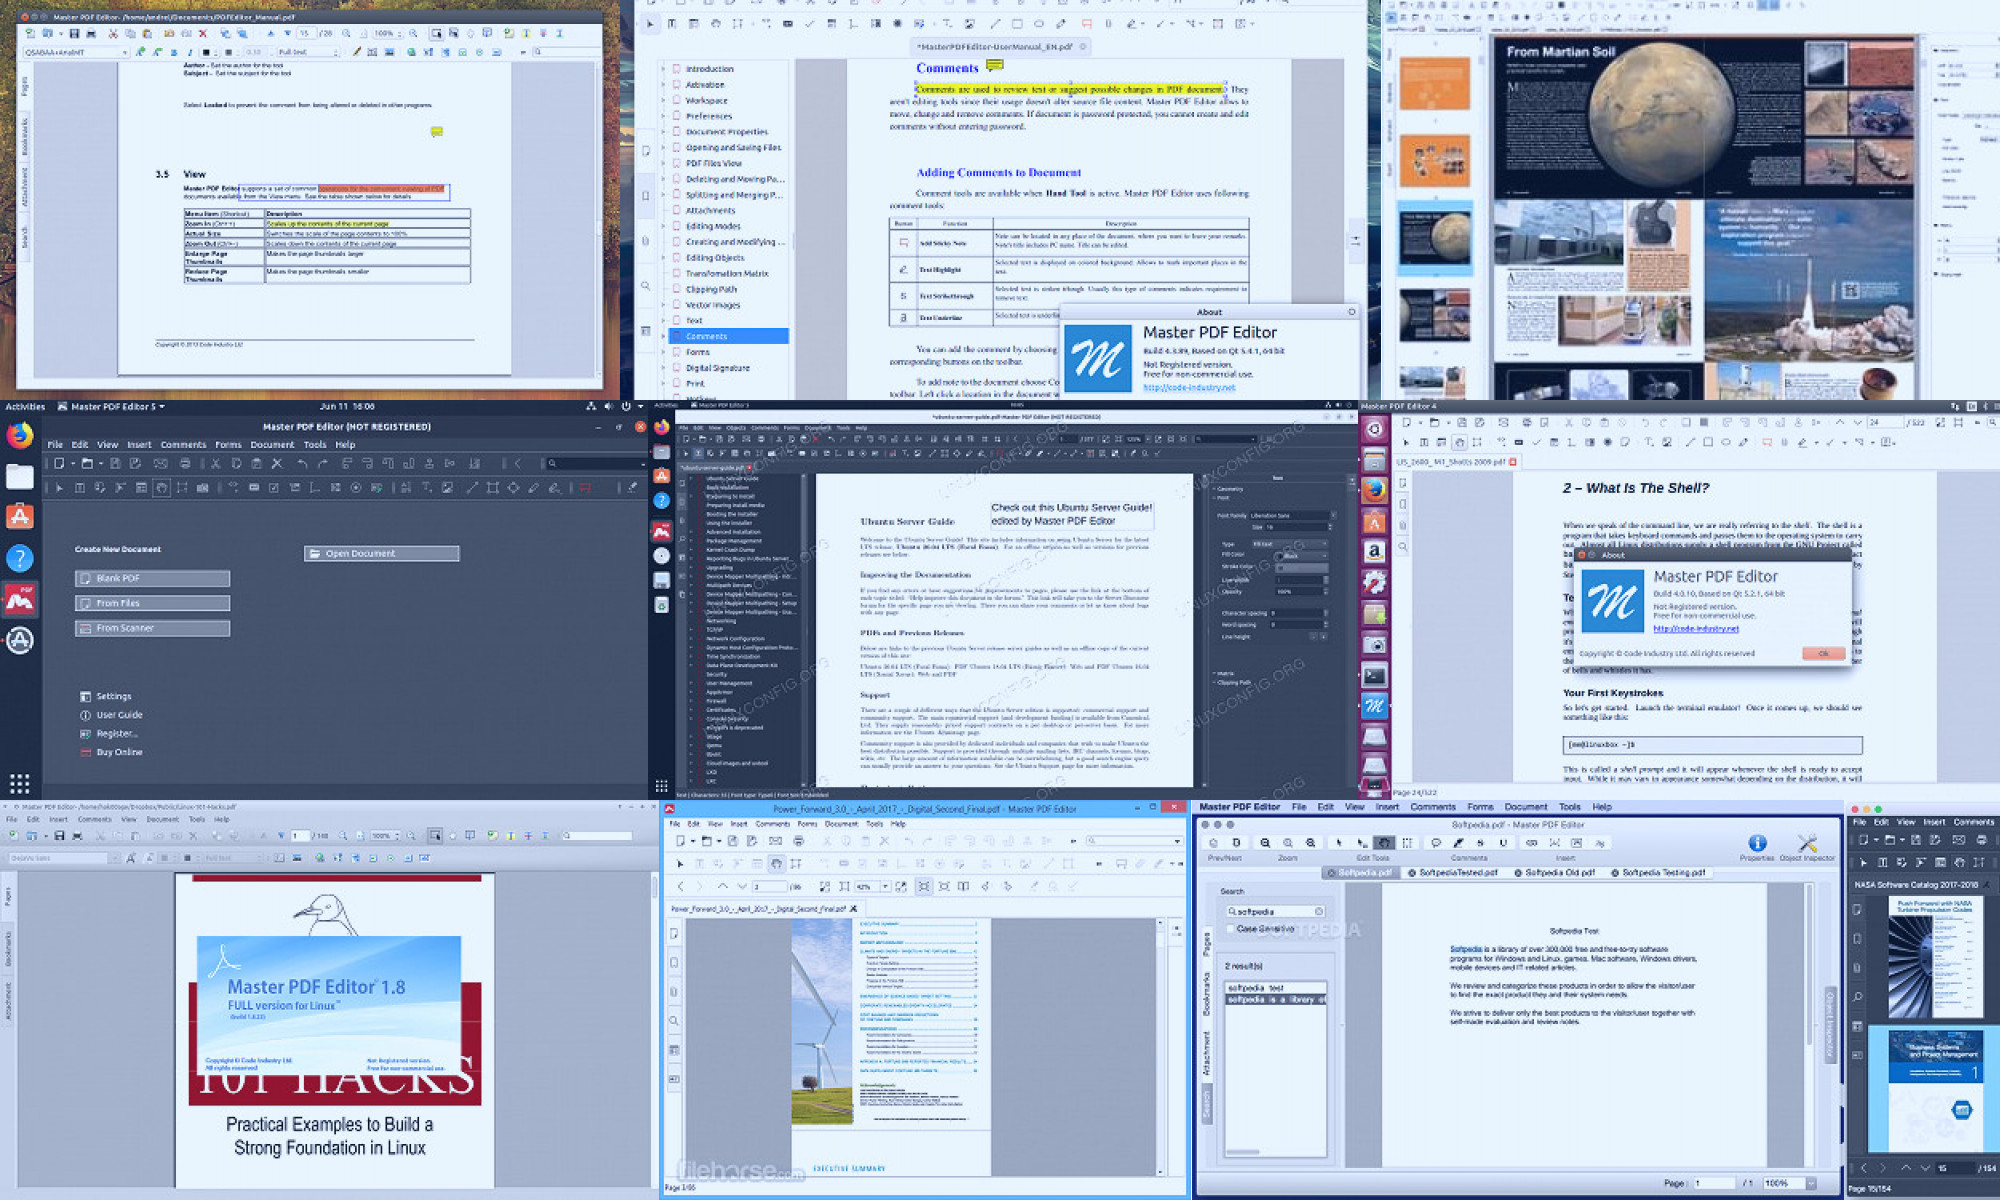Click Activities in the GNOME top bar
The height and width of the screenshot is (1200, 2000).
(25, 406)
